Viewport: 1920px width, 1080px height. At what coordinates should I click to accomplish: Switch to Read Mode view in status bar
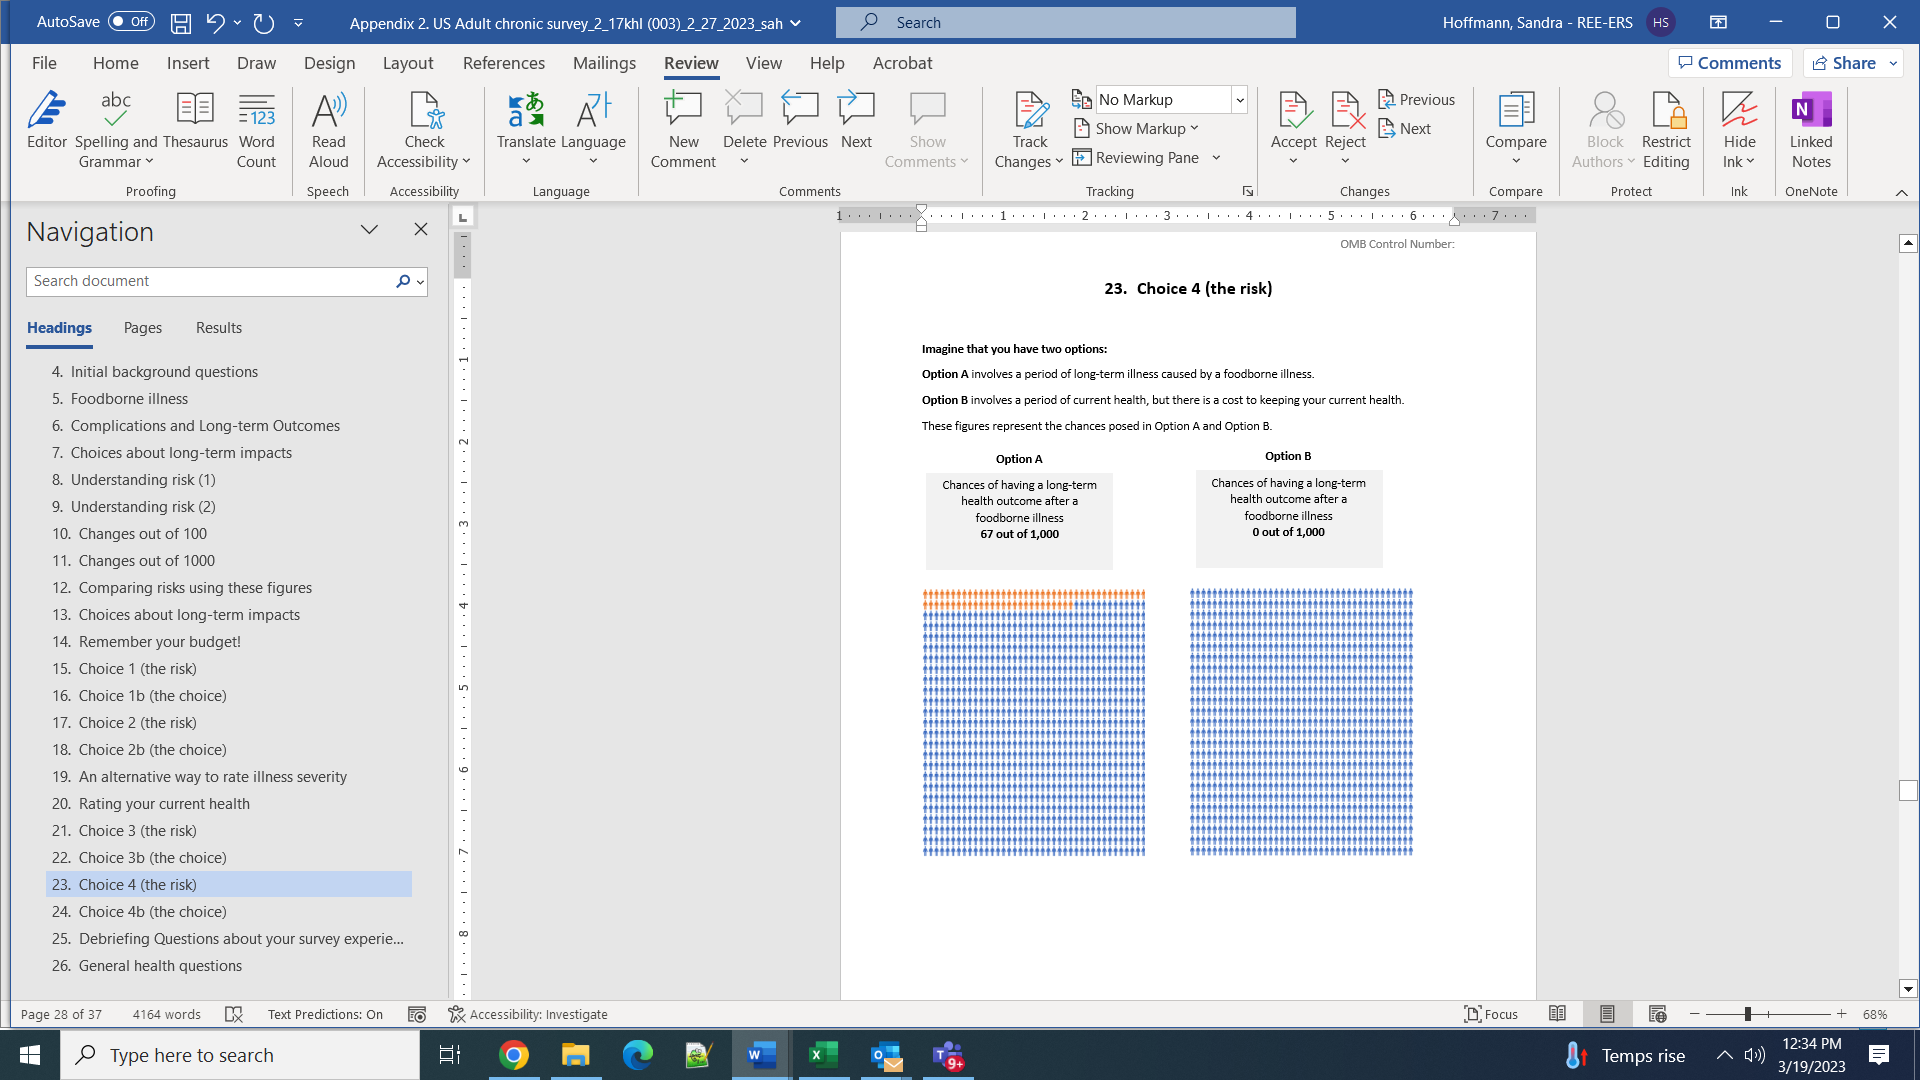1557,1014
